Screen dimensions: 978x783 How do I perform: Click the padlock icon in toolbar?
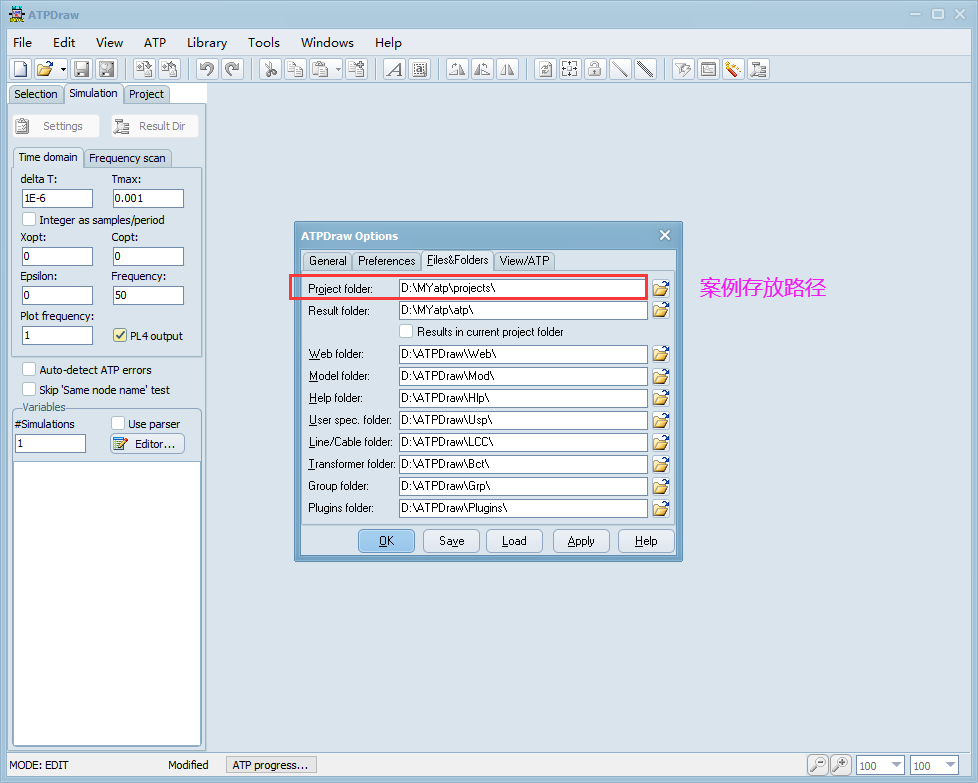(x=594, y=69)
